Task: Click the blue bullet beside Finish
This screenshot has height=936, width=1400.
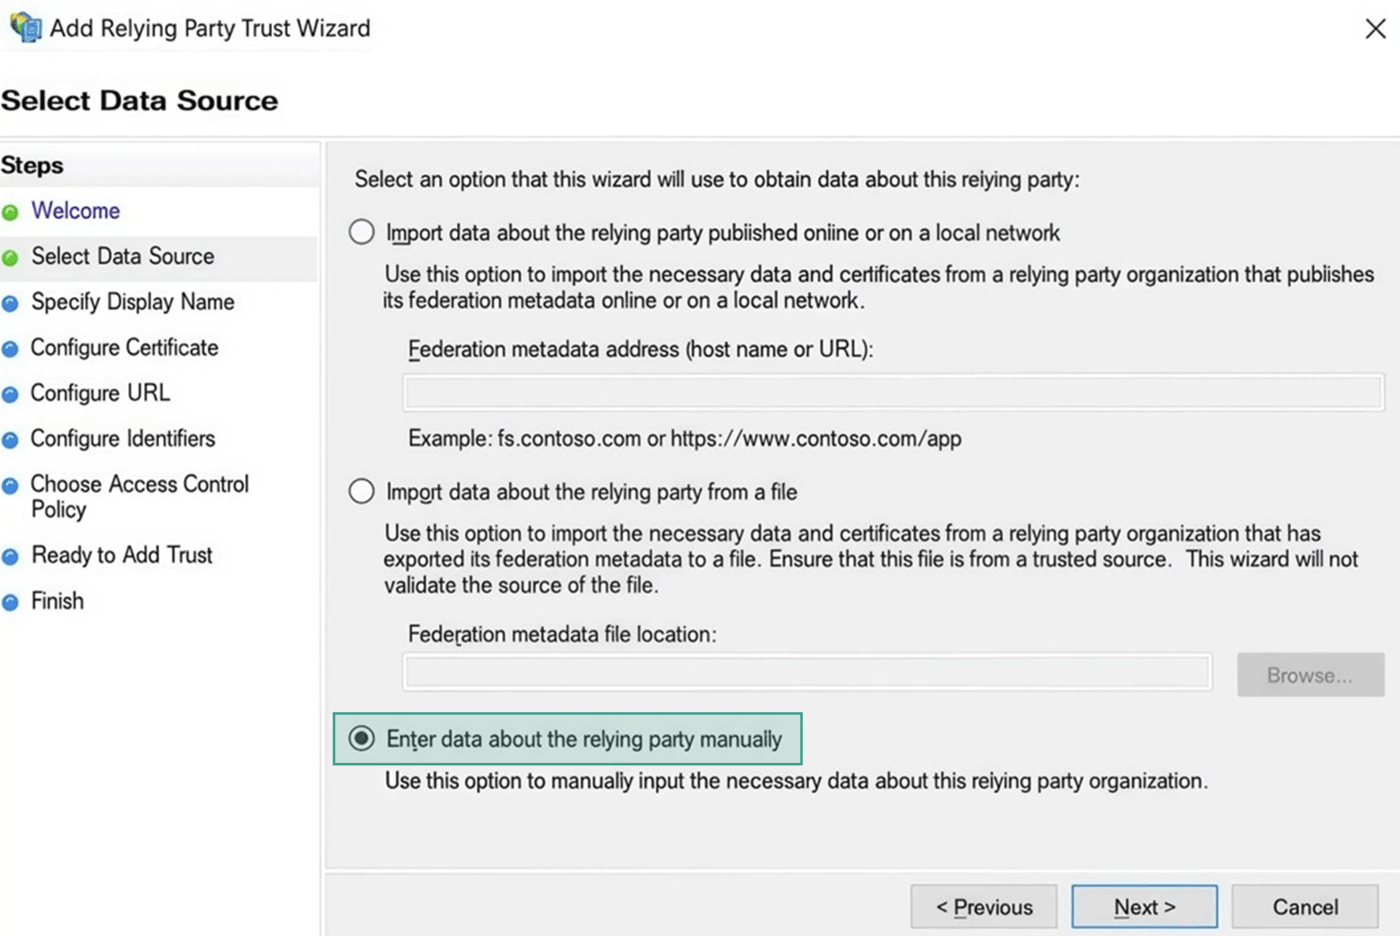Action: tap(10, 602)
